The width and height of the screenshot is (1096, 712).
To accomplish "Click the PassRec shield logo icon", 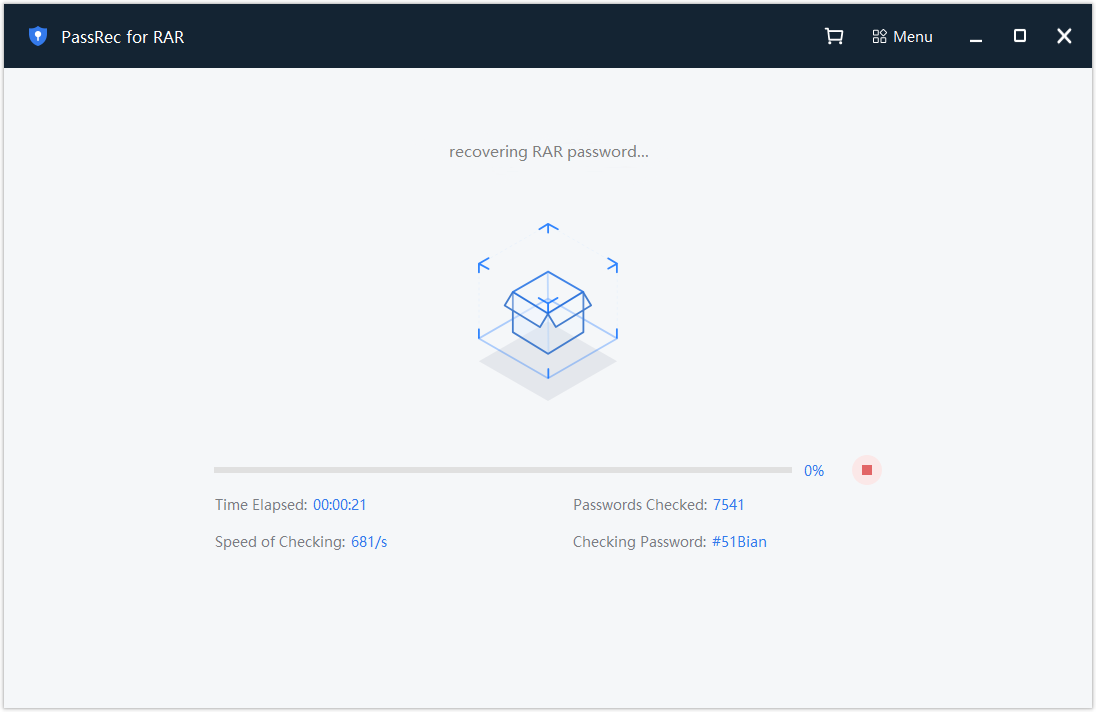I will click(38, 36).
